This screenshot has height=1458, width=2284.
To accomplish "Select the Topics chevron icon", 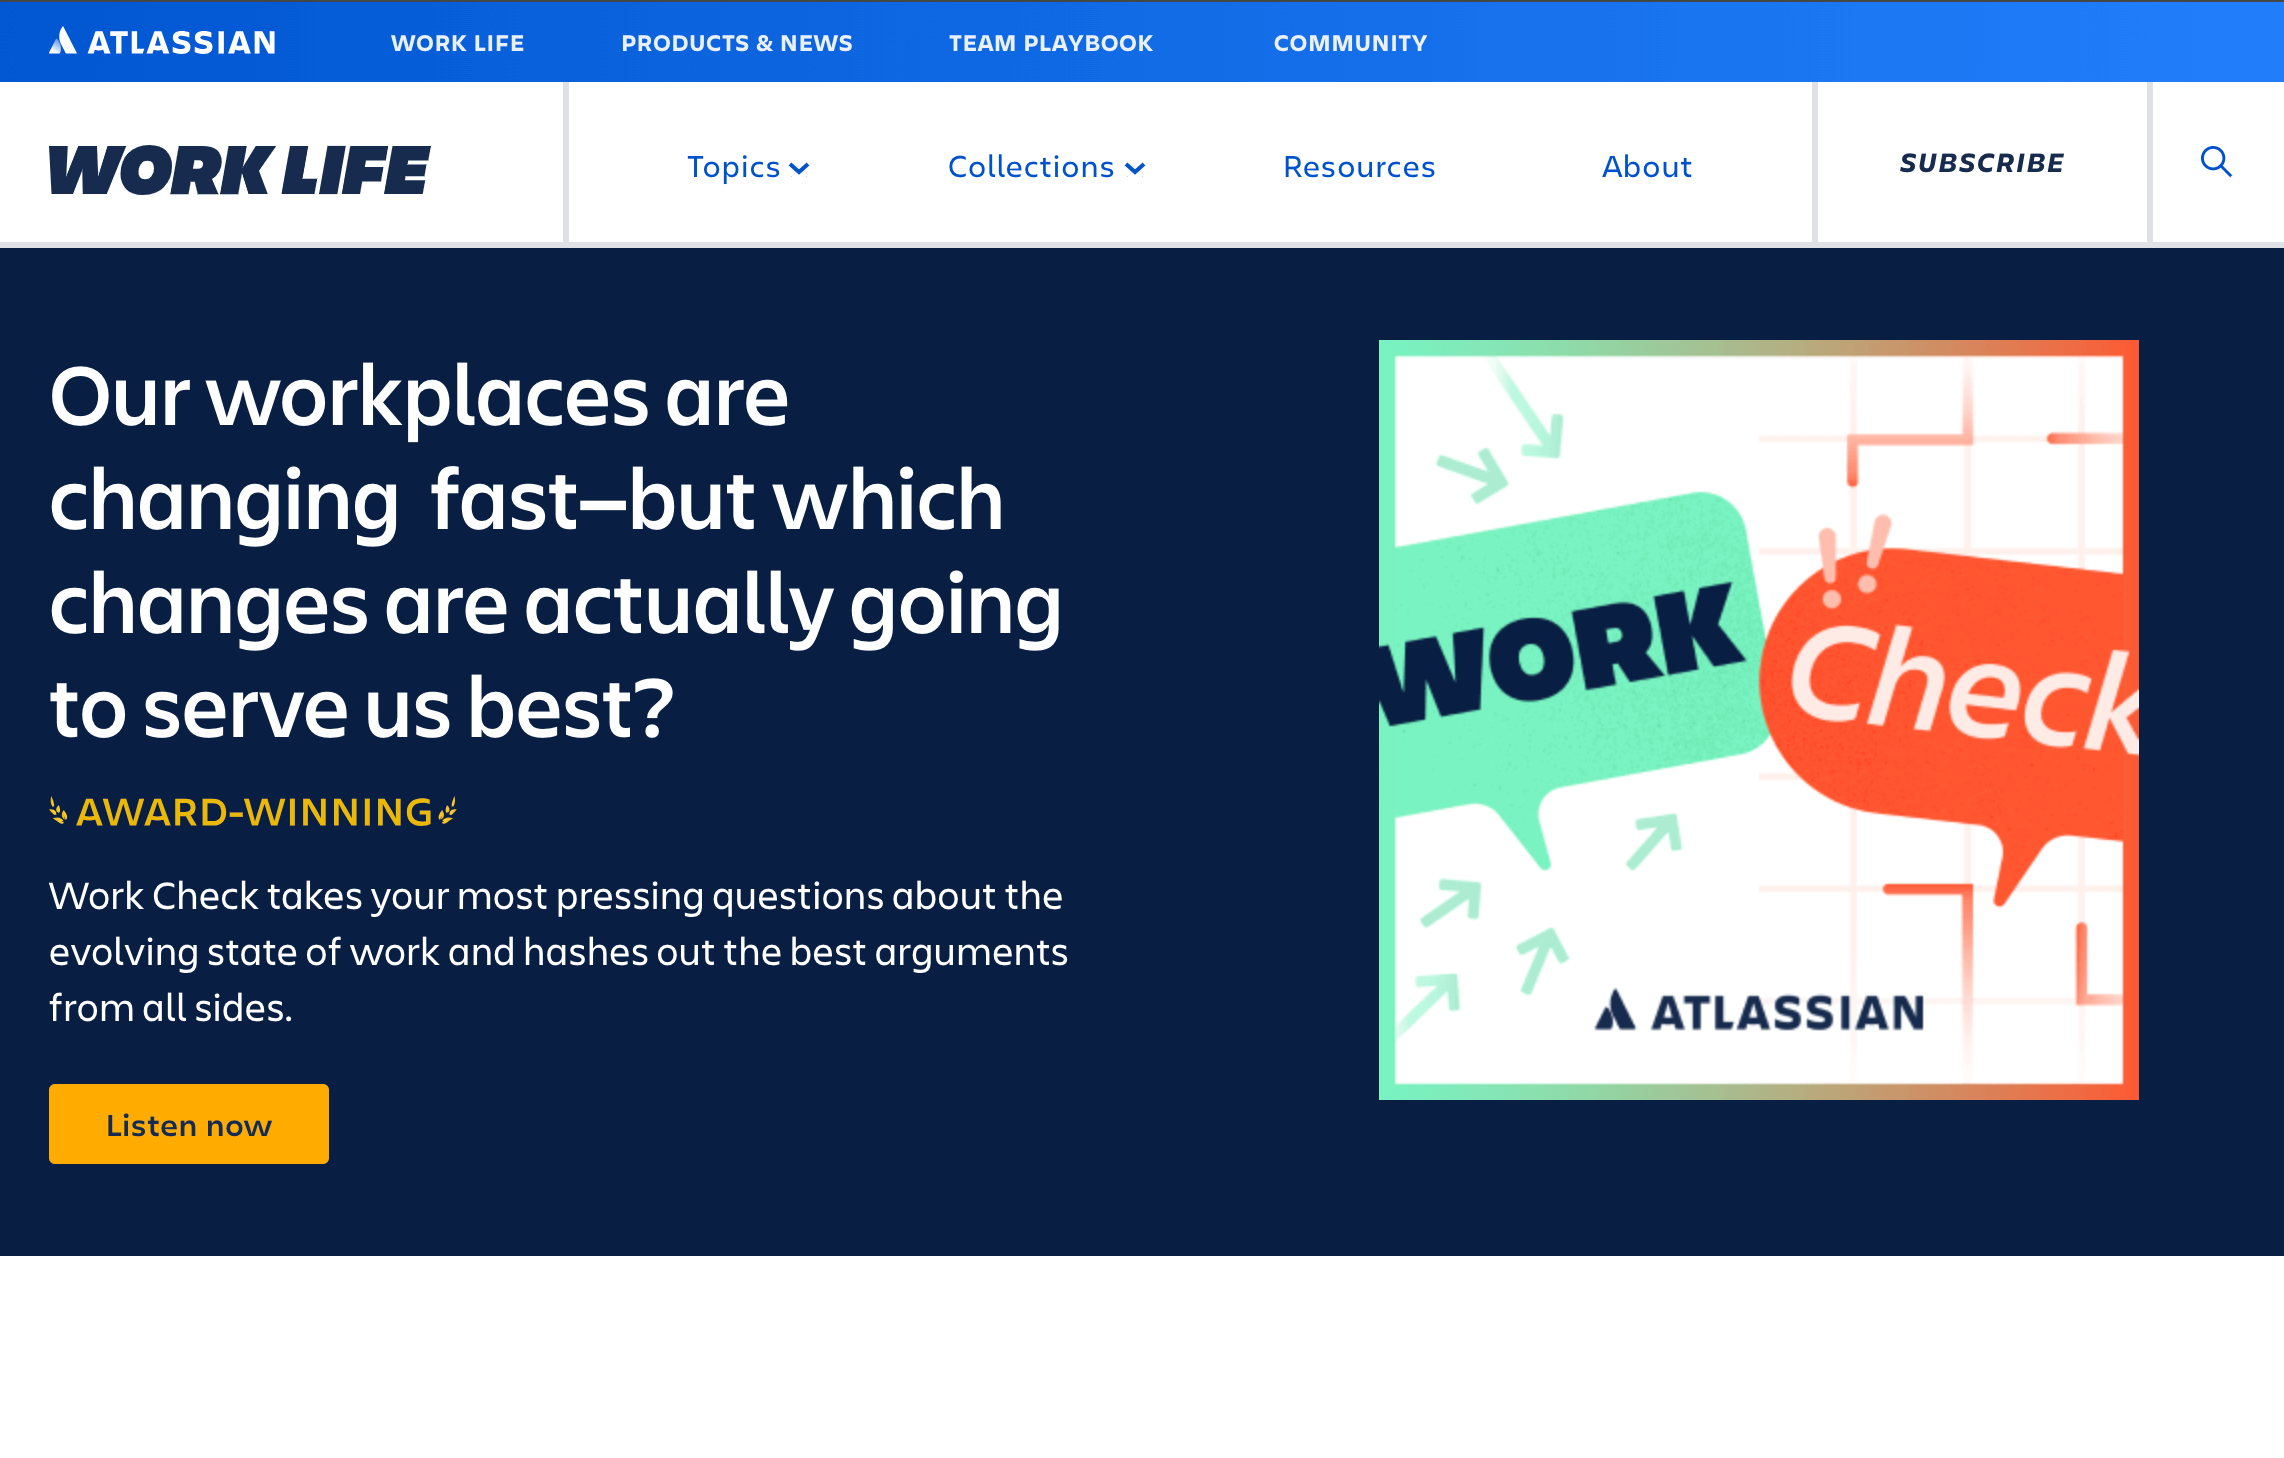I will click(801, 168).
